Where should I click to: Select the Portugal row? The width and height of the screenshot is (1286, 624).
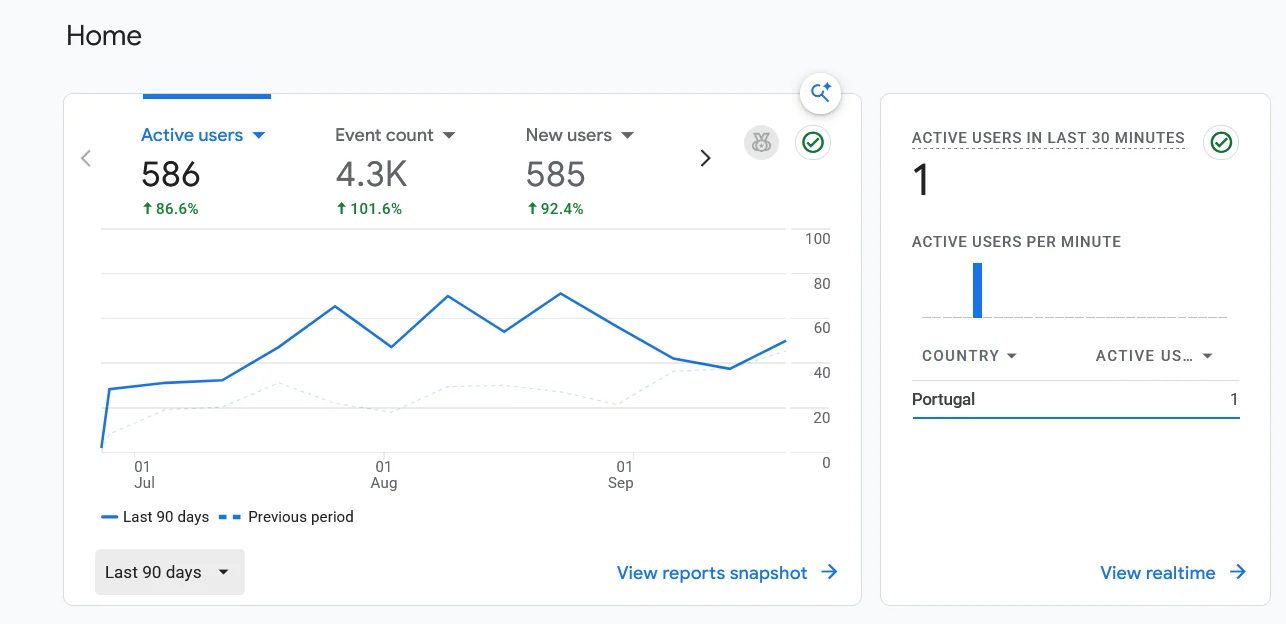(1076, 400)
